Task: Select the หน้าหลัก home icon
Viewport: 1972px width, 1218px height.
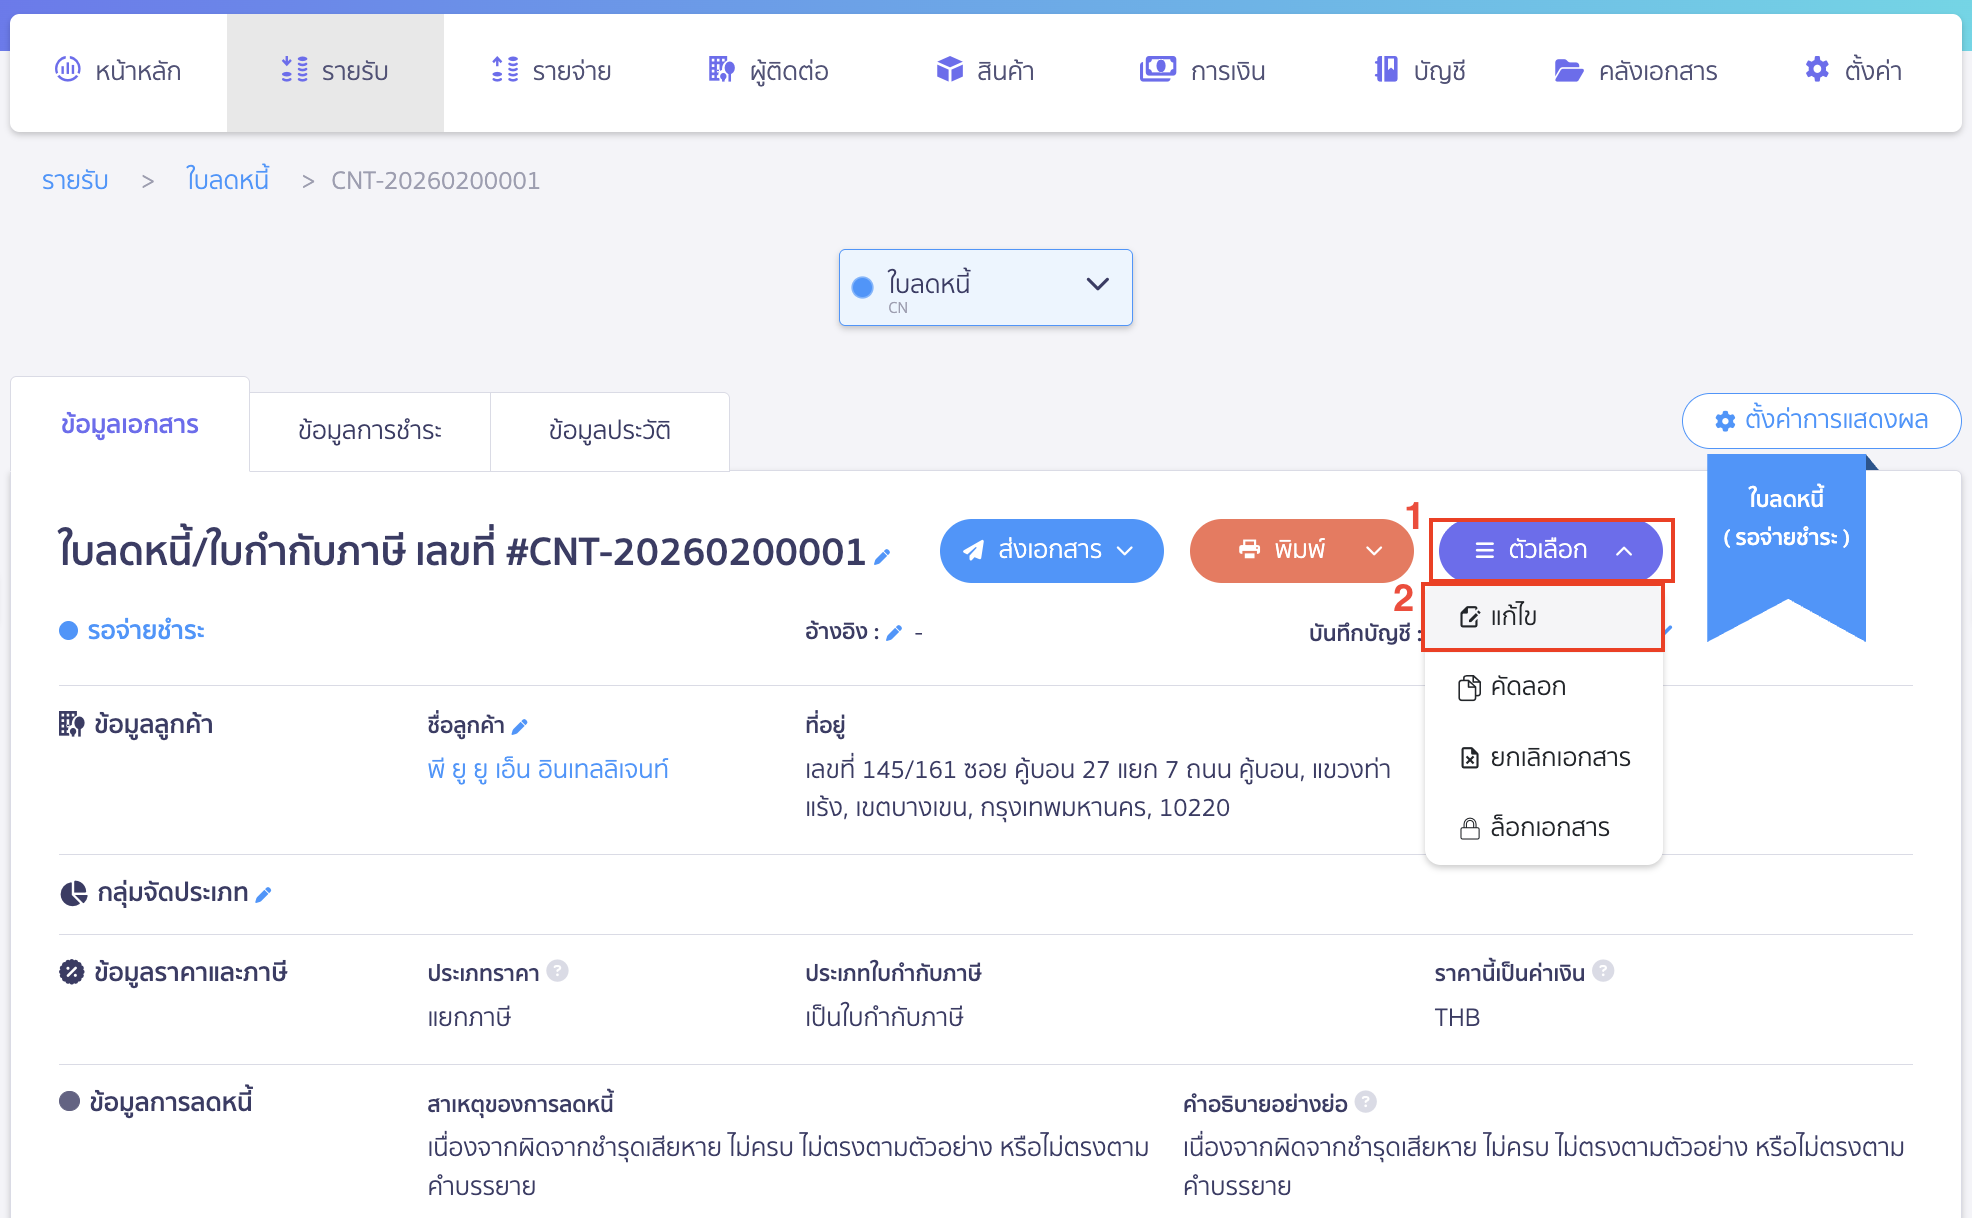Action: coord(68,70)
